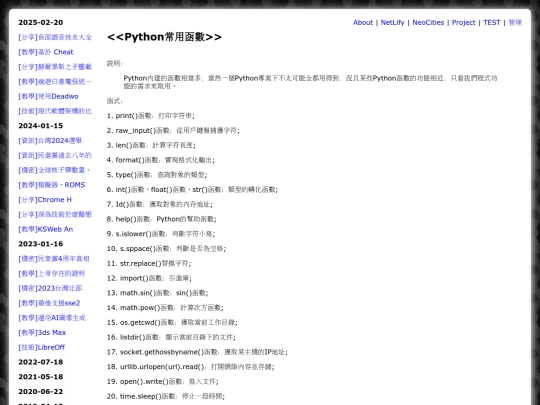Image resolution: width=540 pixels, height=405 pixels.
Task: Open the 2023台灣北部 sidebar post
Action: [x=50, y=288]
